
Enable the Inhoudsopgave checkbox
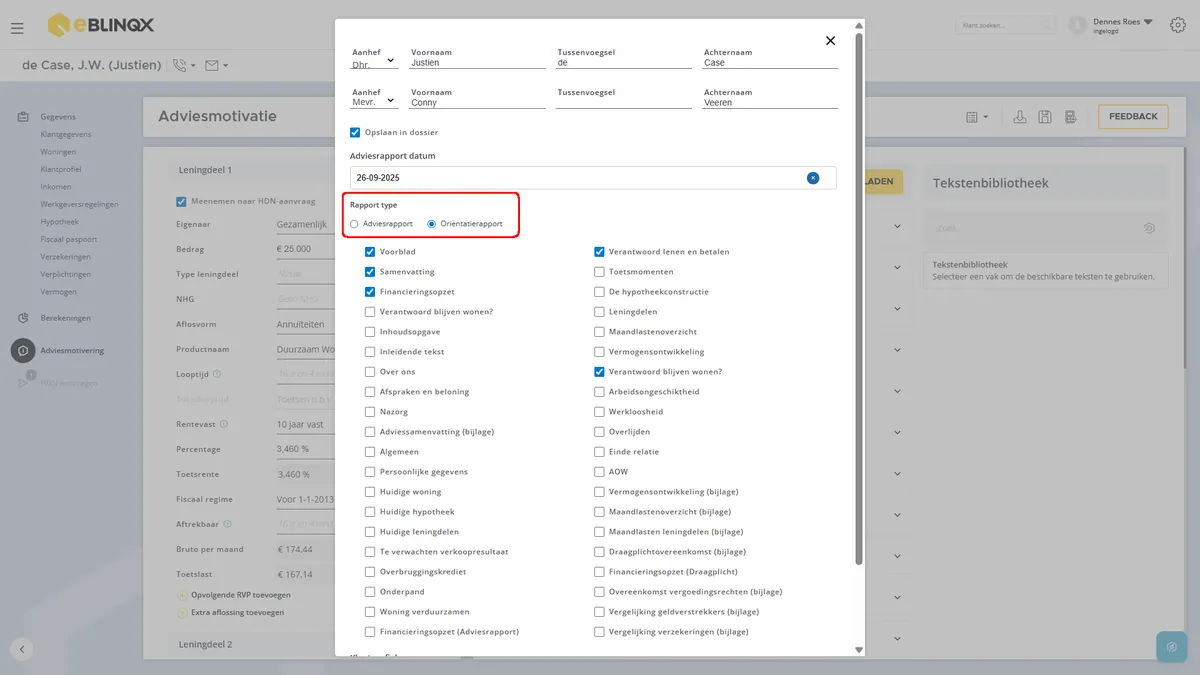click(x=370, y=332)
